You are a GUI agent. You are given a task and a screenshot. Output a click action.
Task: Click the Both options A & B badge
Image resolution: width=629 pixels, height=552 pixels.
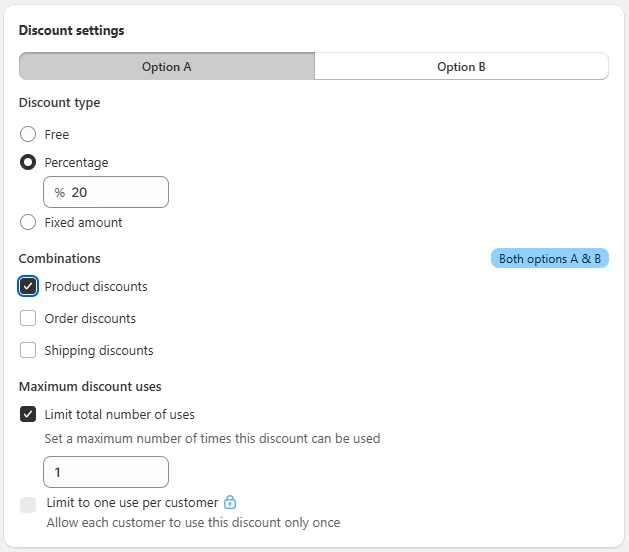550,258
